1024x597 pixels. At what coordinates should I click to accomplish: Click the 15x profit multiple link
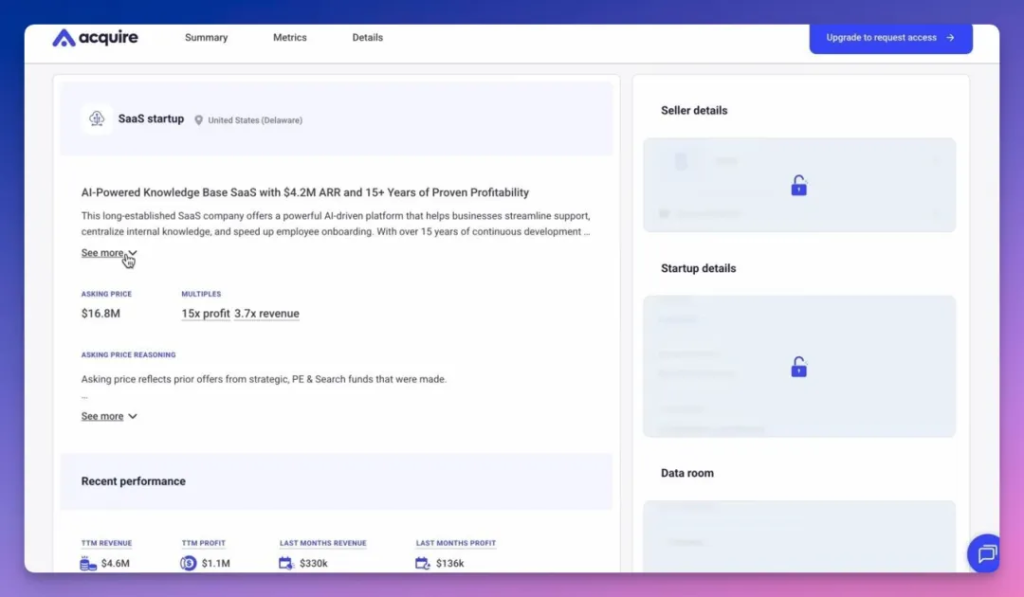pyautogui.click(x=205, y=313)
